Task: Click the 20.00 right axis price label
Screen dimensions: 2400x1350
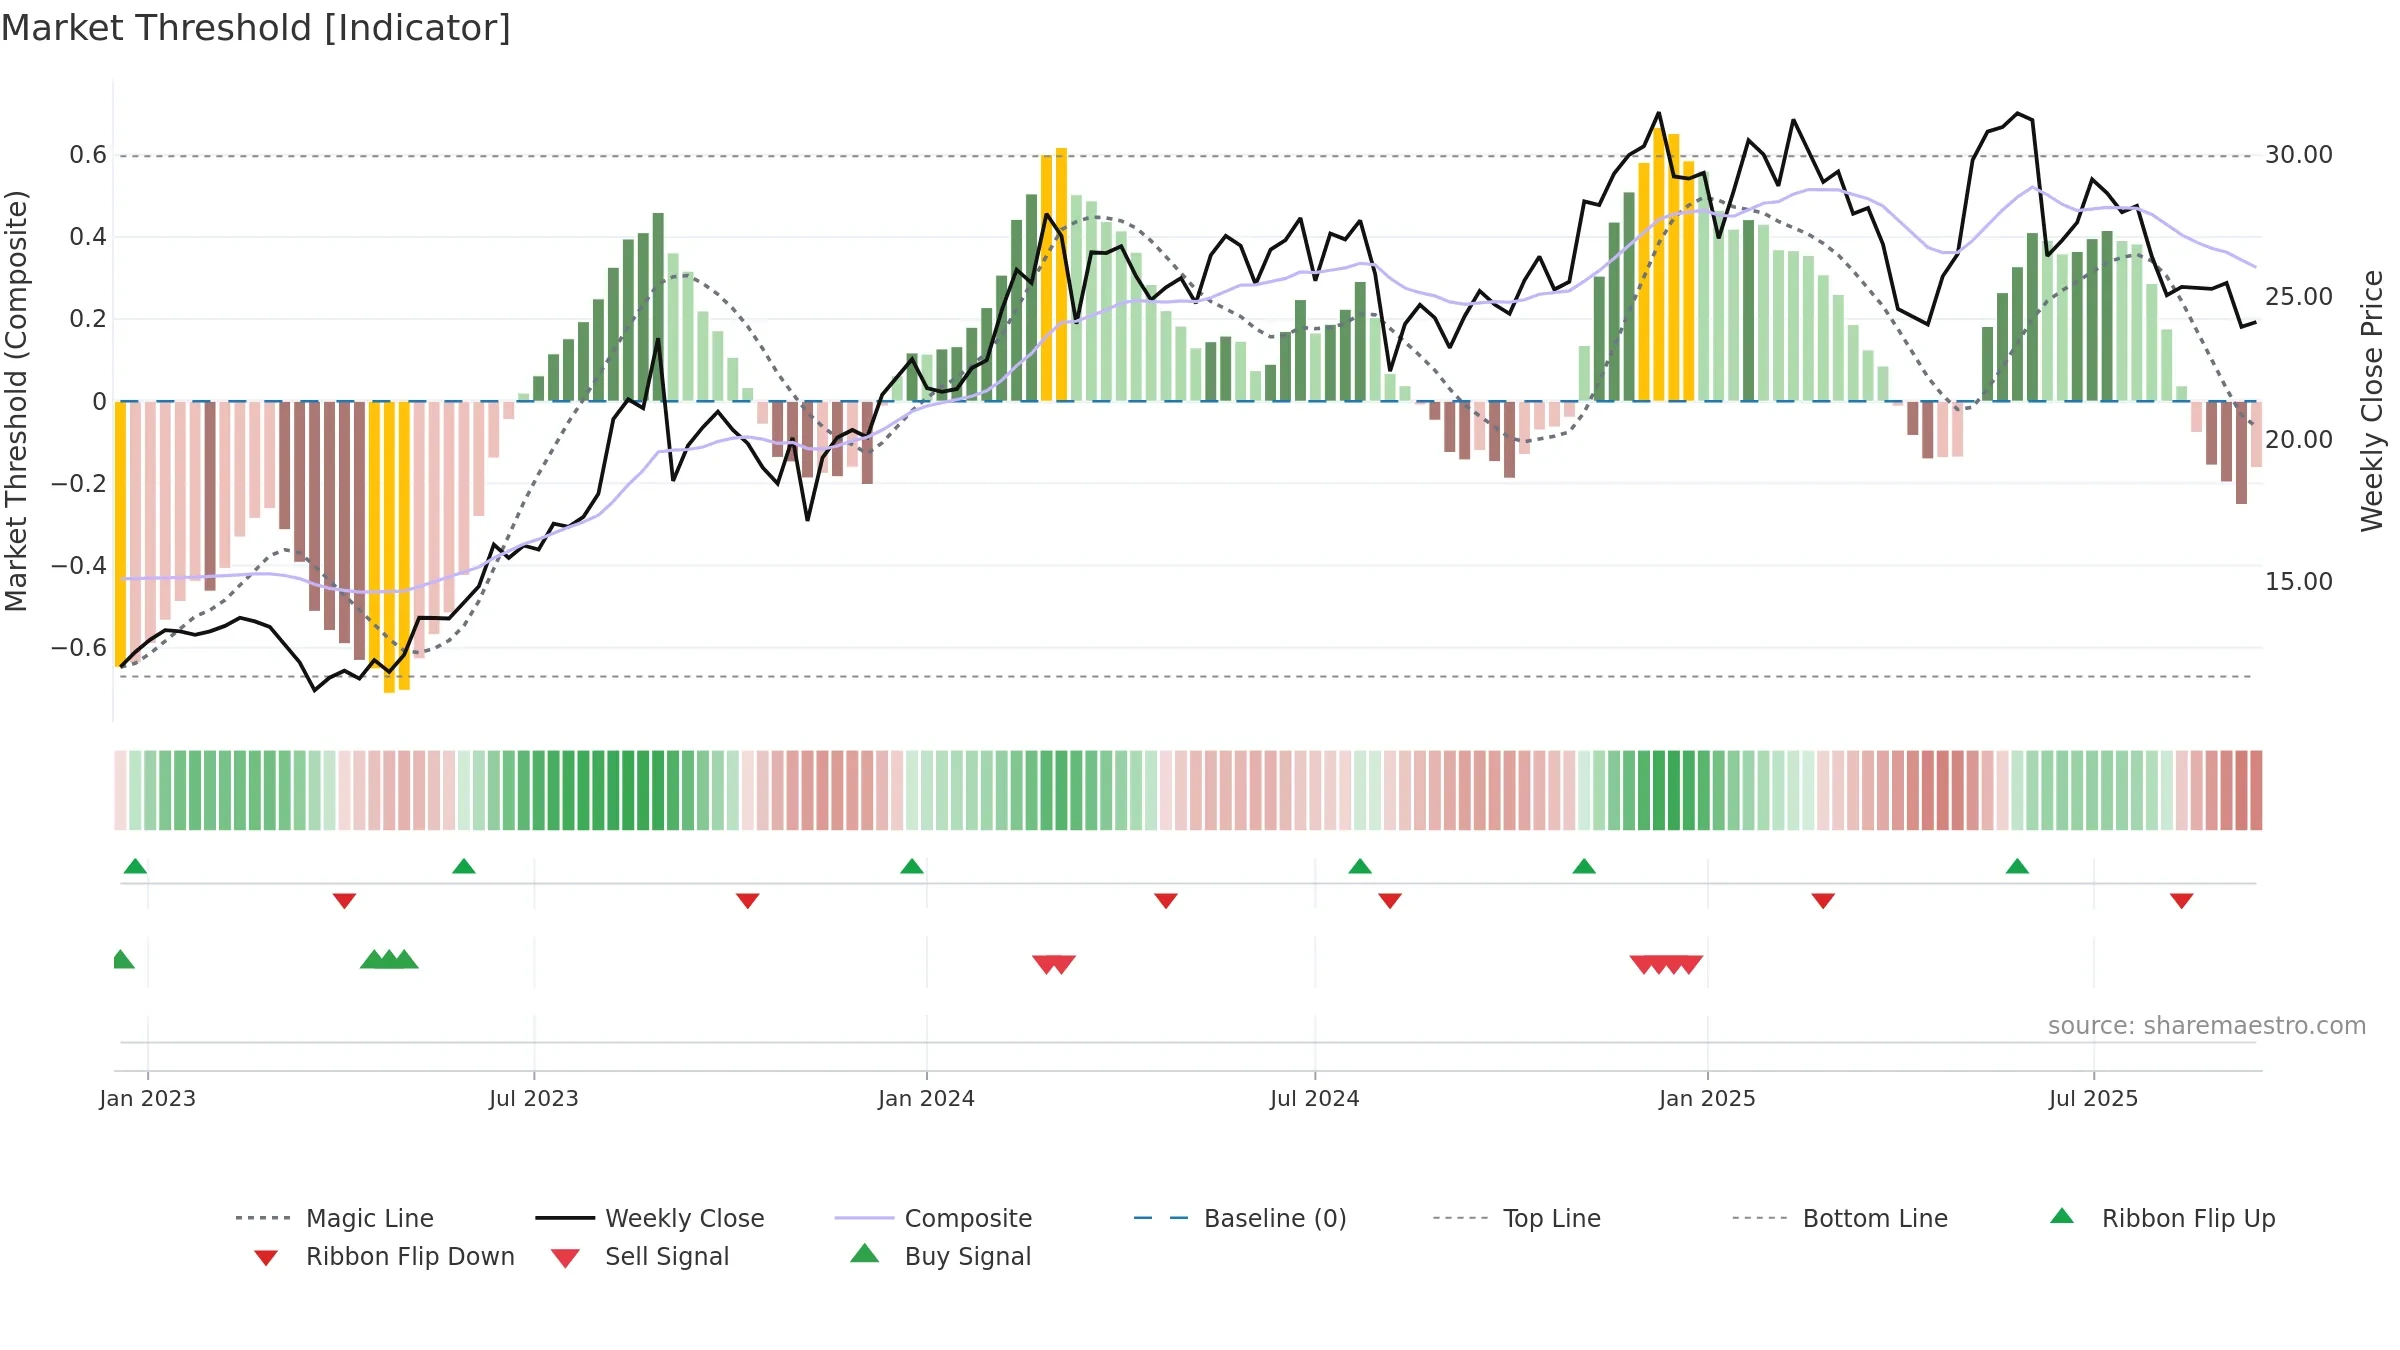Action: coord(2299,440)
